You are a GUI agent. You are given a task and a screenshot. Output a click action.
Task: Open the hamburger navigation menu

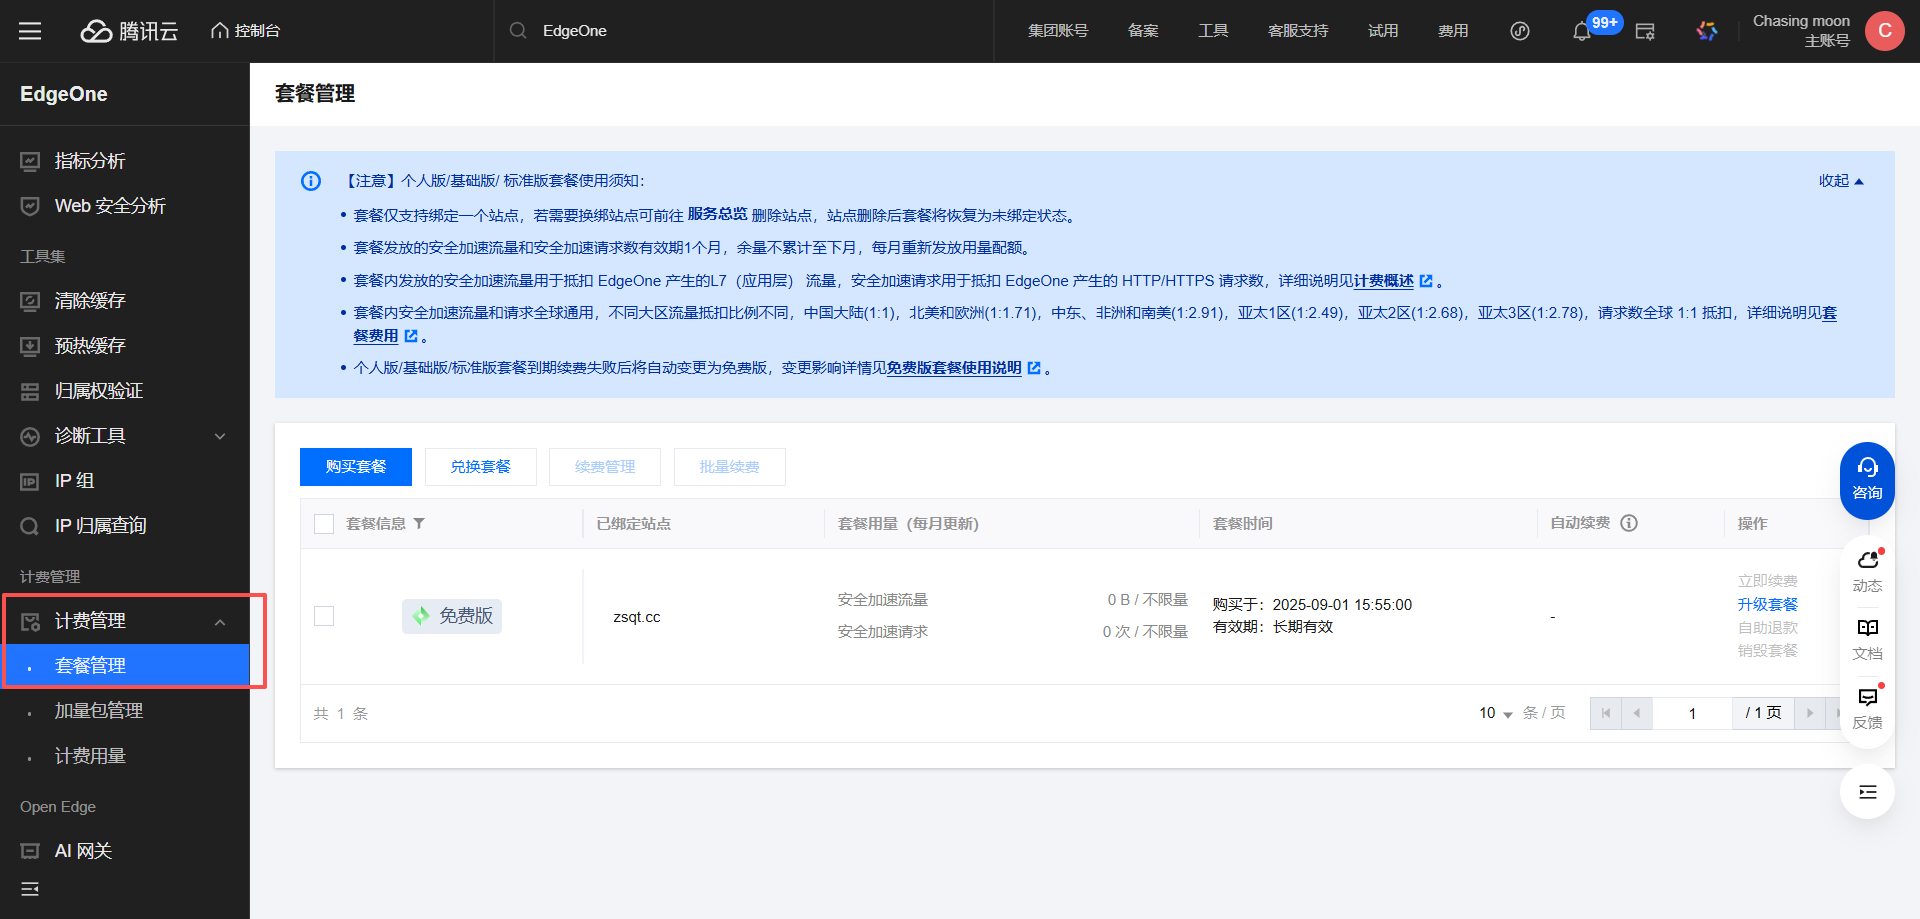tap(30, 31)
